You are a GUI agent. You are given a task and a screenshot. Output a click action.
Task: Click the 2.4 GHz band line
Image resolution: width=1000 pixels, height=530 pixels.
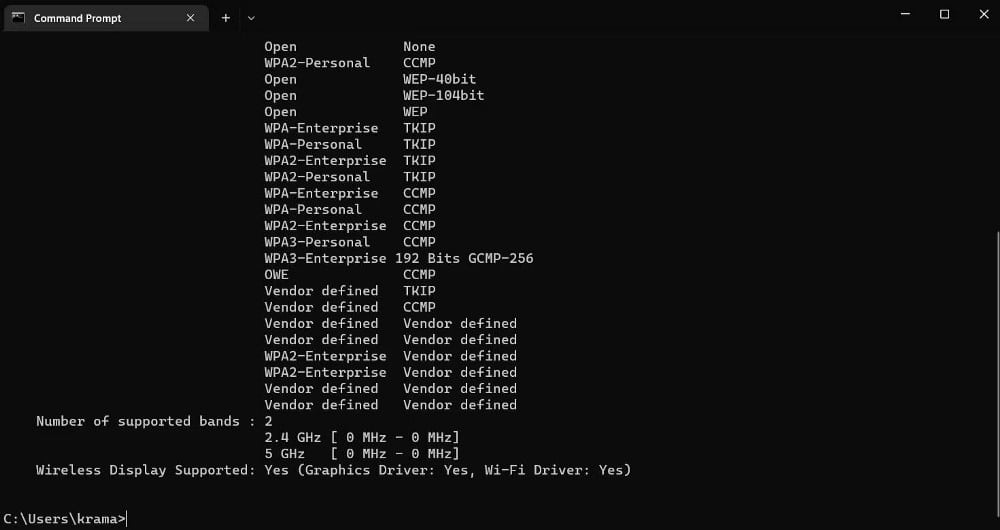(x=361, y=437)
